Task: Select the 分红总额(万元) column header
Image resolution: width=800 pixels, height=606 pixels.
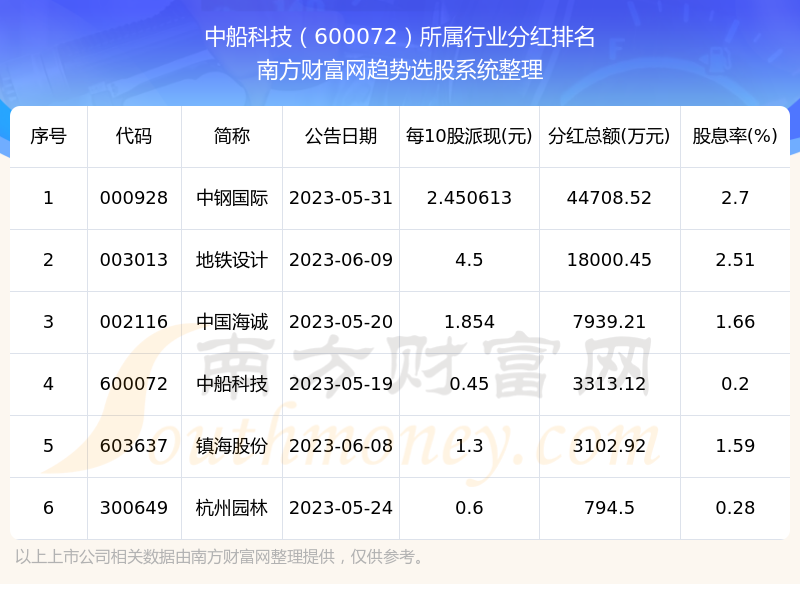Action: (x=609, y=136)
